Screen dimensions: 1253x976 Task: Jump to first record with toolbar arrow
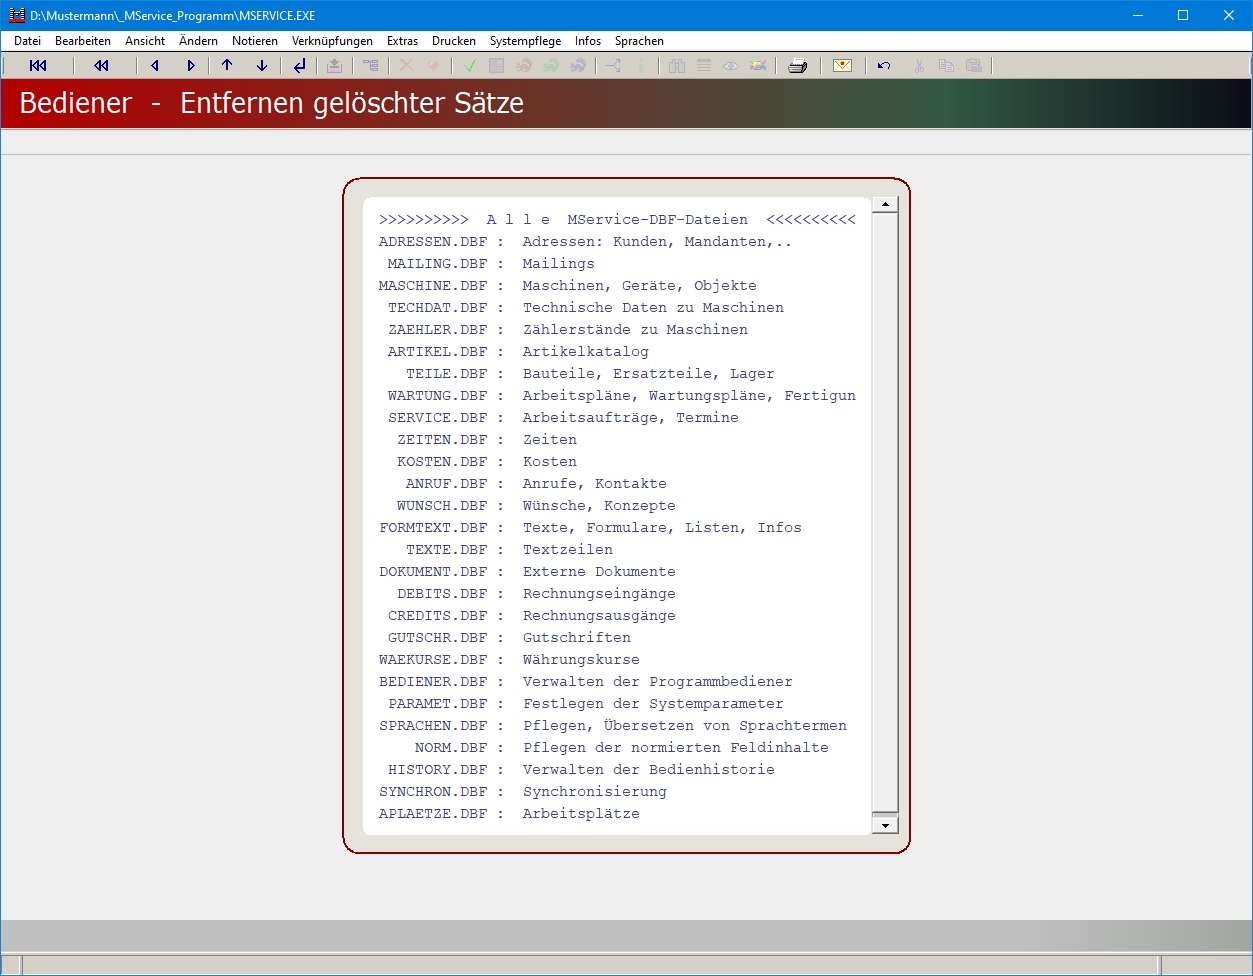38,66
